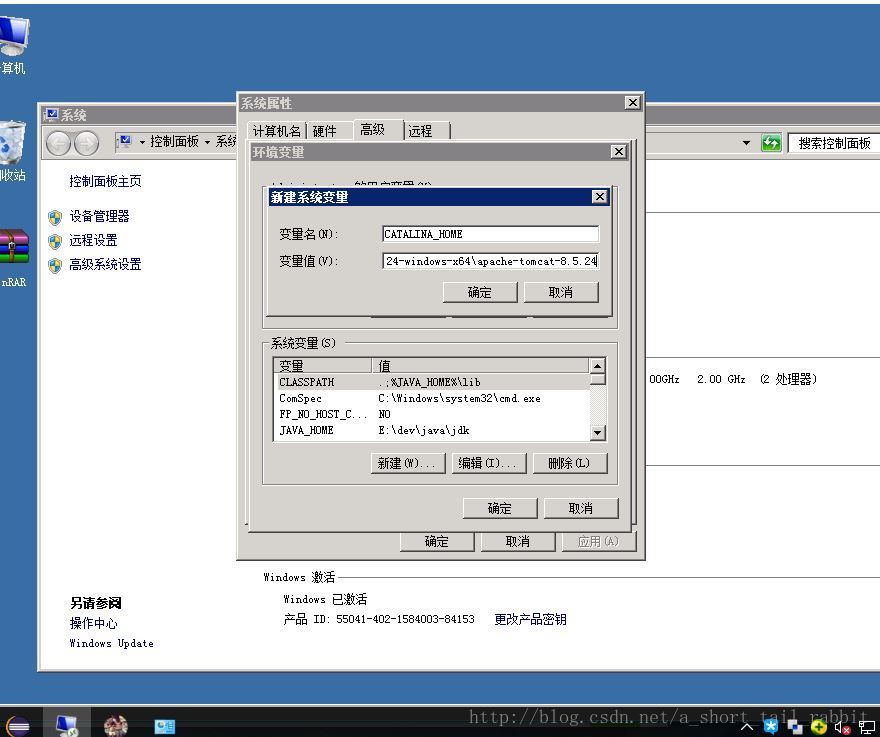
Task: Click the shield icon beside 设备管理器
Action: (x=55, y=217)
